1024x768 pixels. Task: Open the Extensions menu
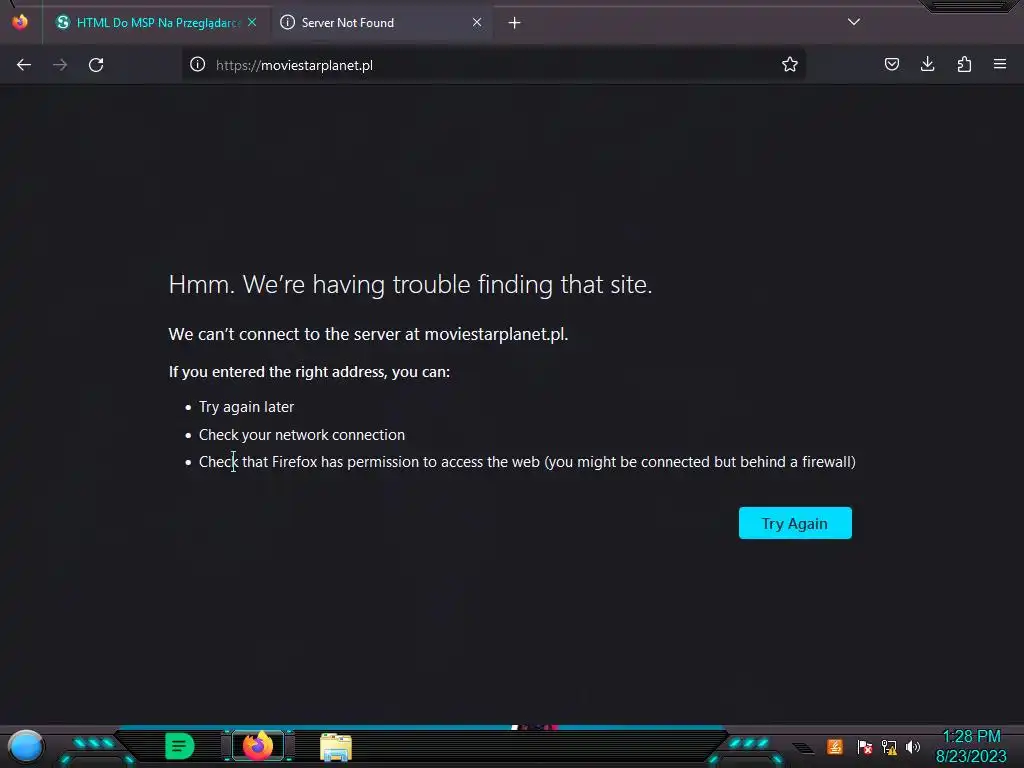pos(964,64)
